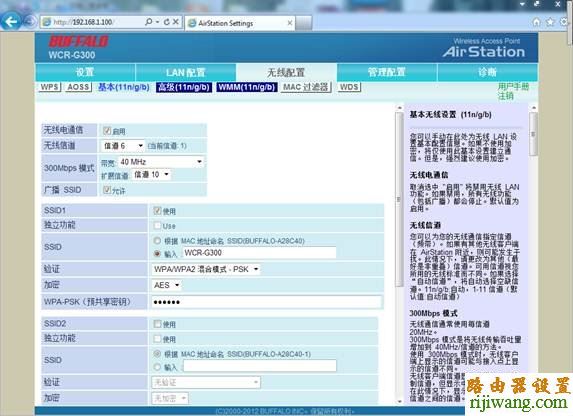Open the WDS submenu
Screen dimensions: 573x416
(x=349, y=87)
